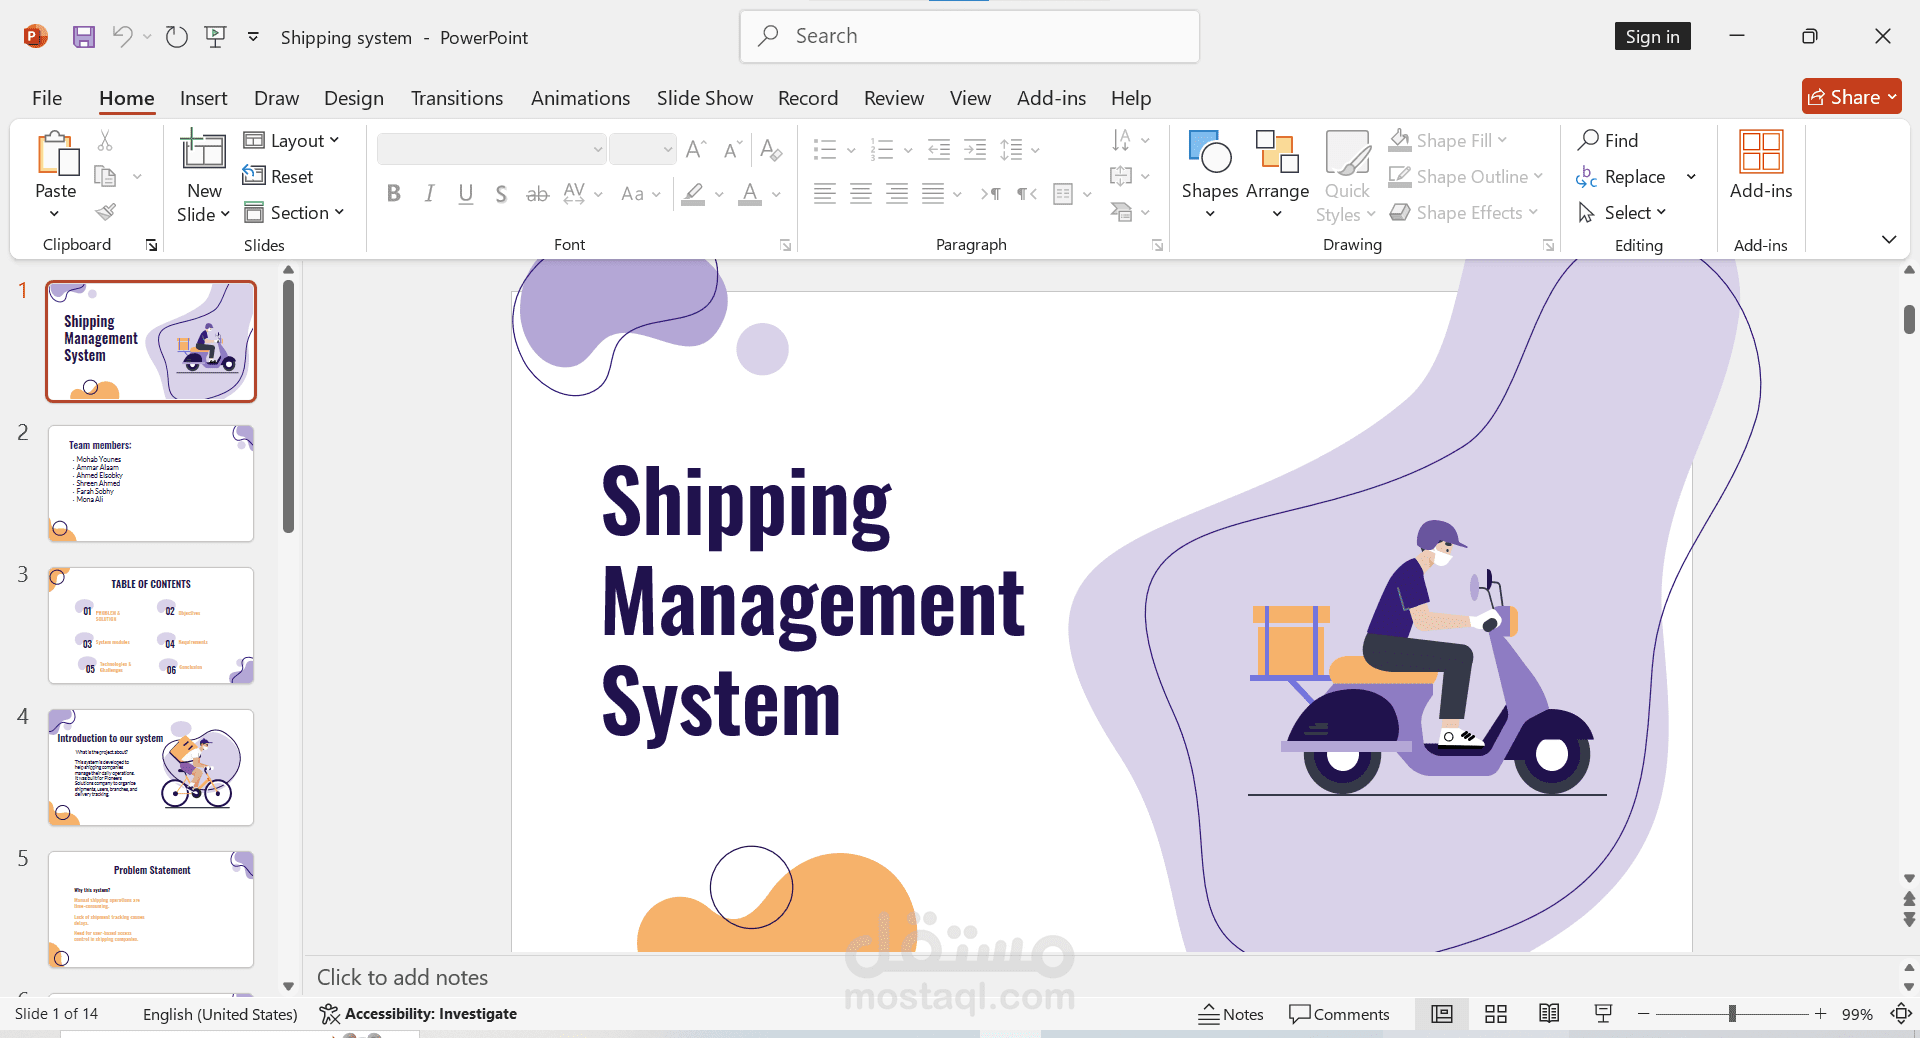
Task: Open the font size combo box
Action: tap(643, 149)
